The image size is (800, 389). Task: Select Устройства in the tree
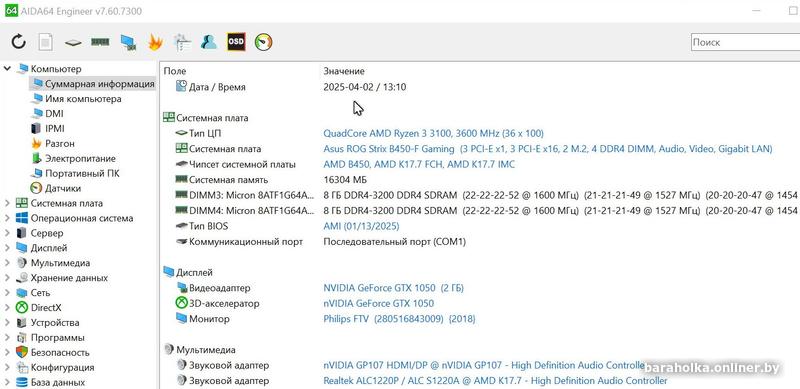[55, 323]
